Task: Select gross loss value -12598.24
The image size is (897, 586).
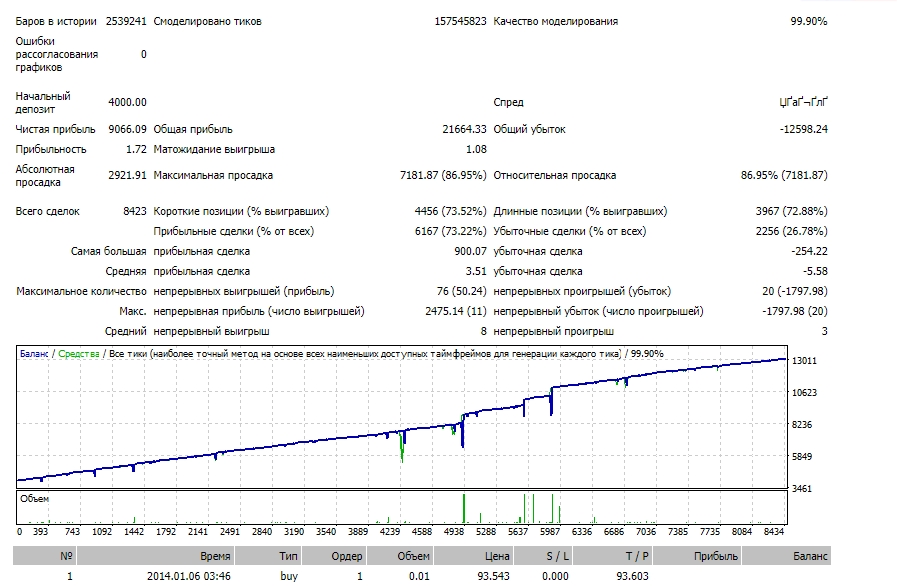Action: click(x=804, y=129)
